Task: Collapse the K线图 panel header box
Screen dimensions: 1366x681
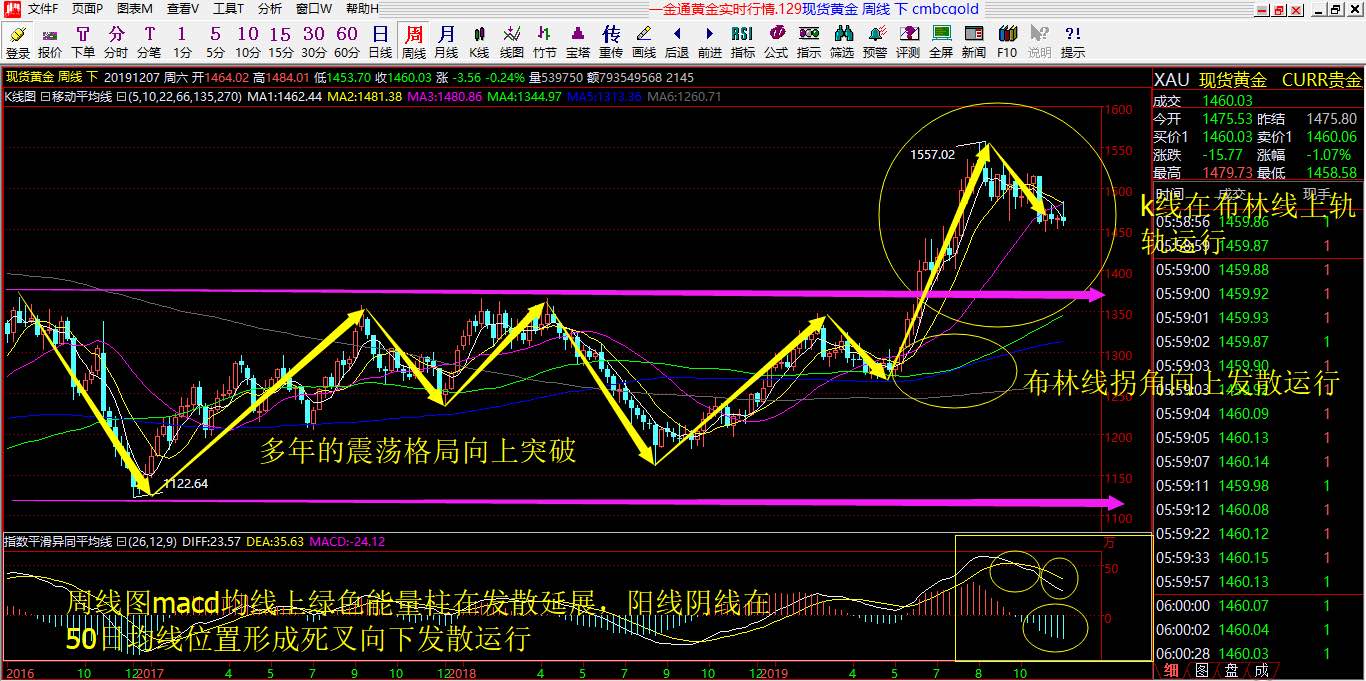Action: (43, 97)
